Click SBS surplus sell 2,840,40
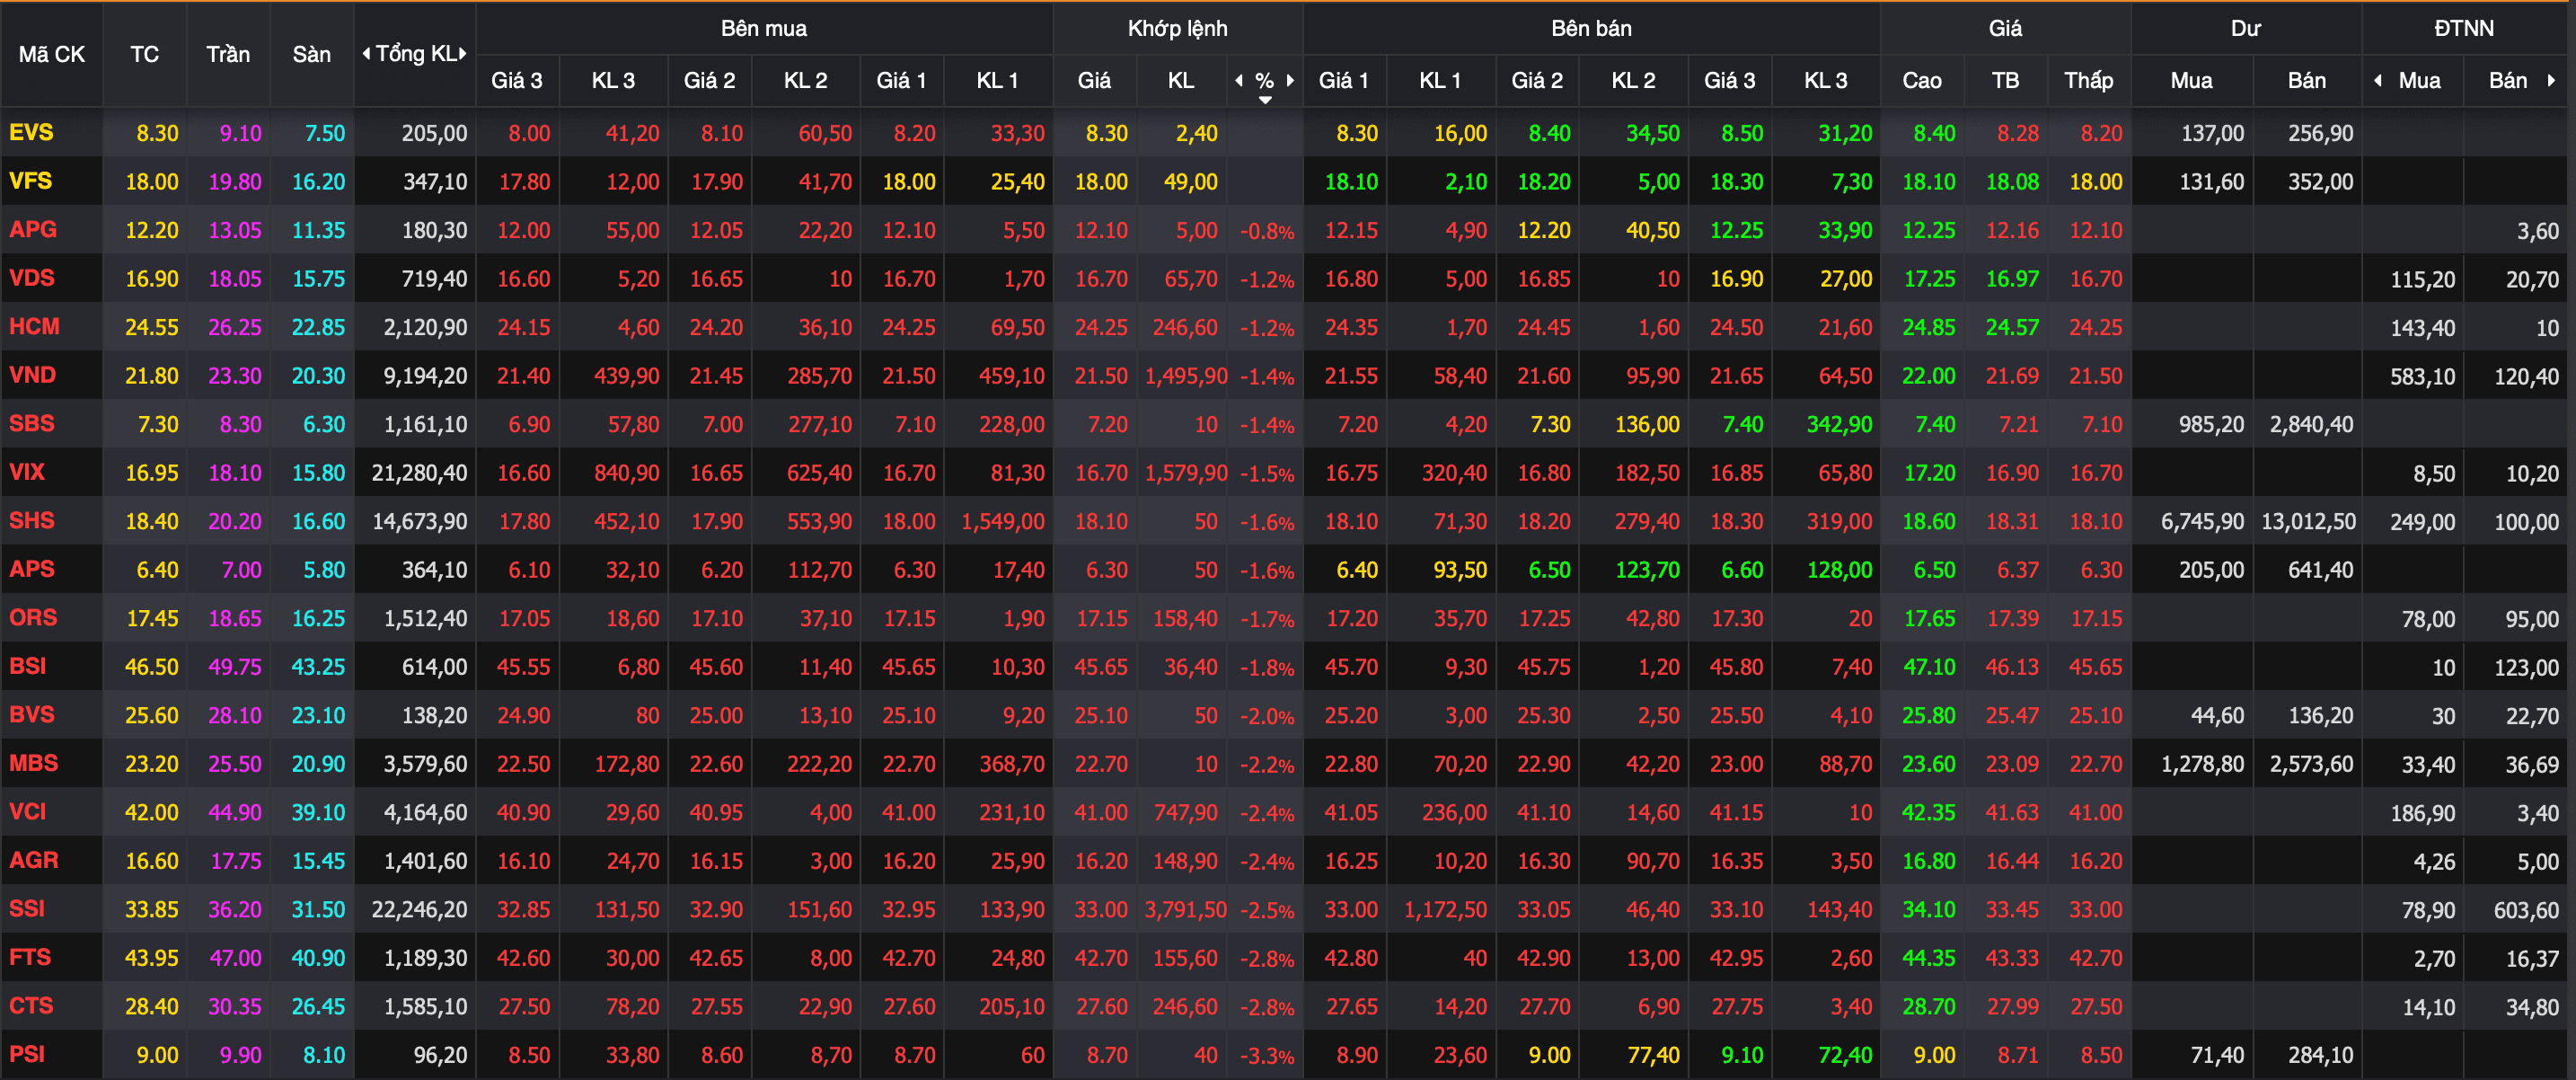 tap(2311, 425)
